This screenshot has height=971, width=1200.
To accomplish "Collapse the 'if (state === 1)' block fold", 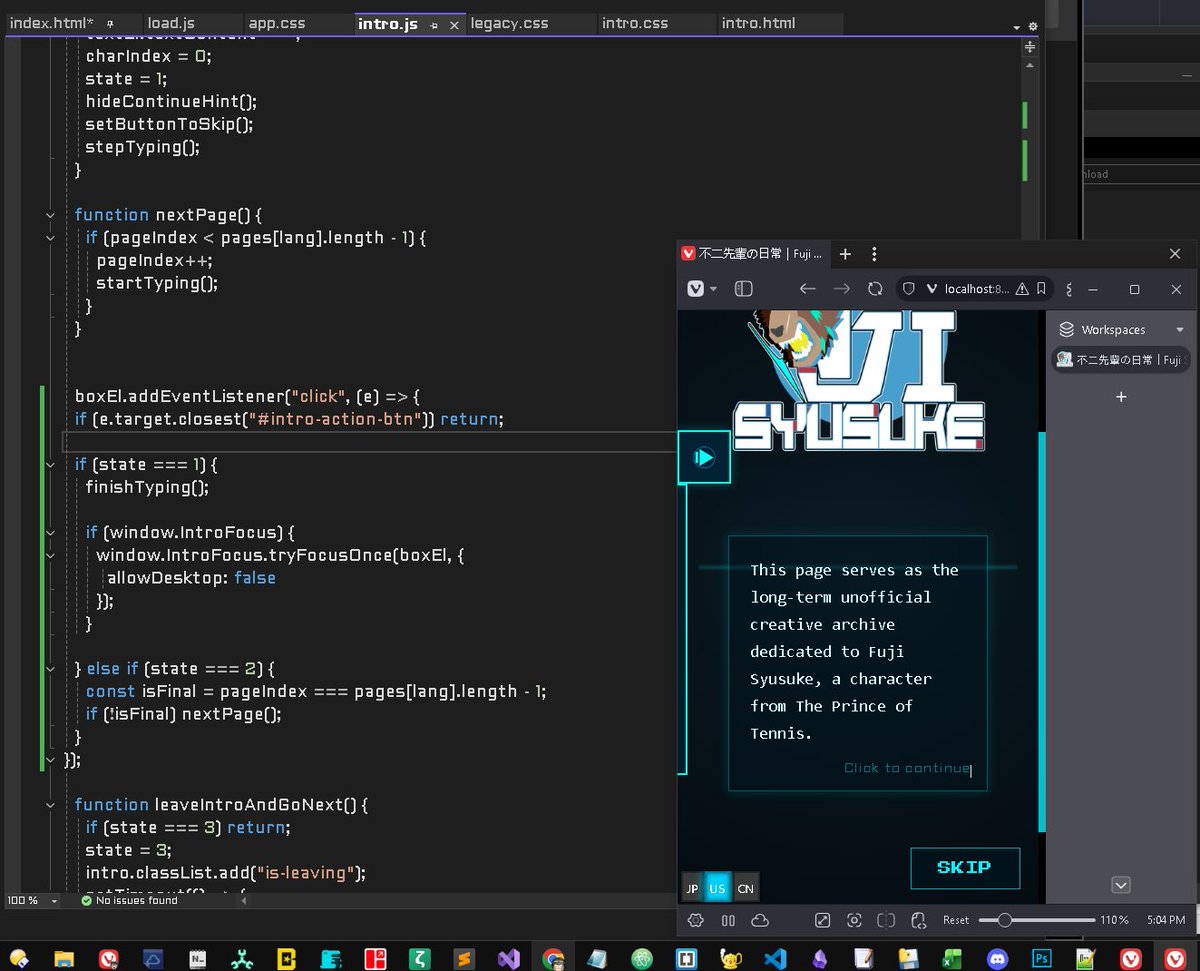I will pyautogui.click(x=50, y=464).
